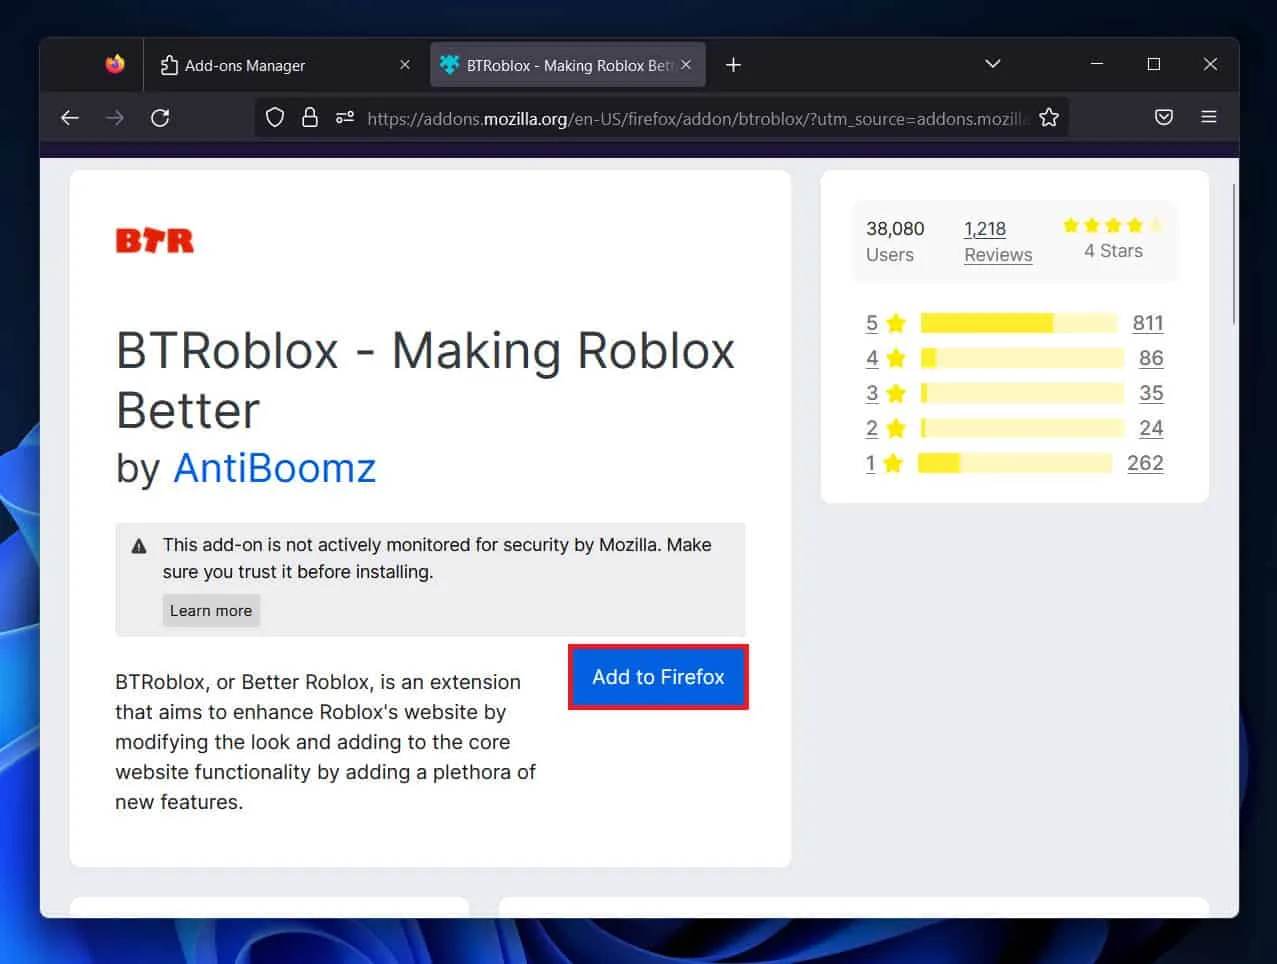Click the three-star rating bar
Image resolution: width=1277 pixels, height=964 pixels.
coord(1022,393)
